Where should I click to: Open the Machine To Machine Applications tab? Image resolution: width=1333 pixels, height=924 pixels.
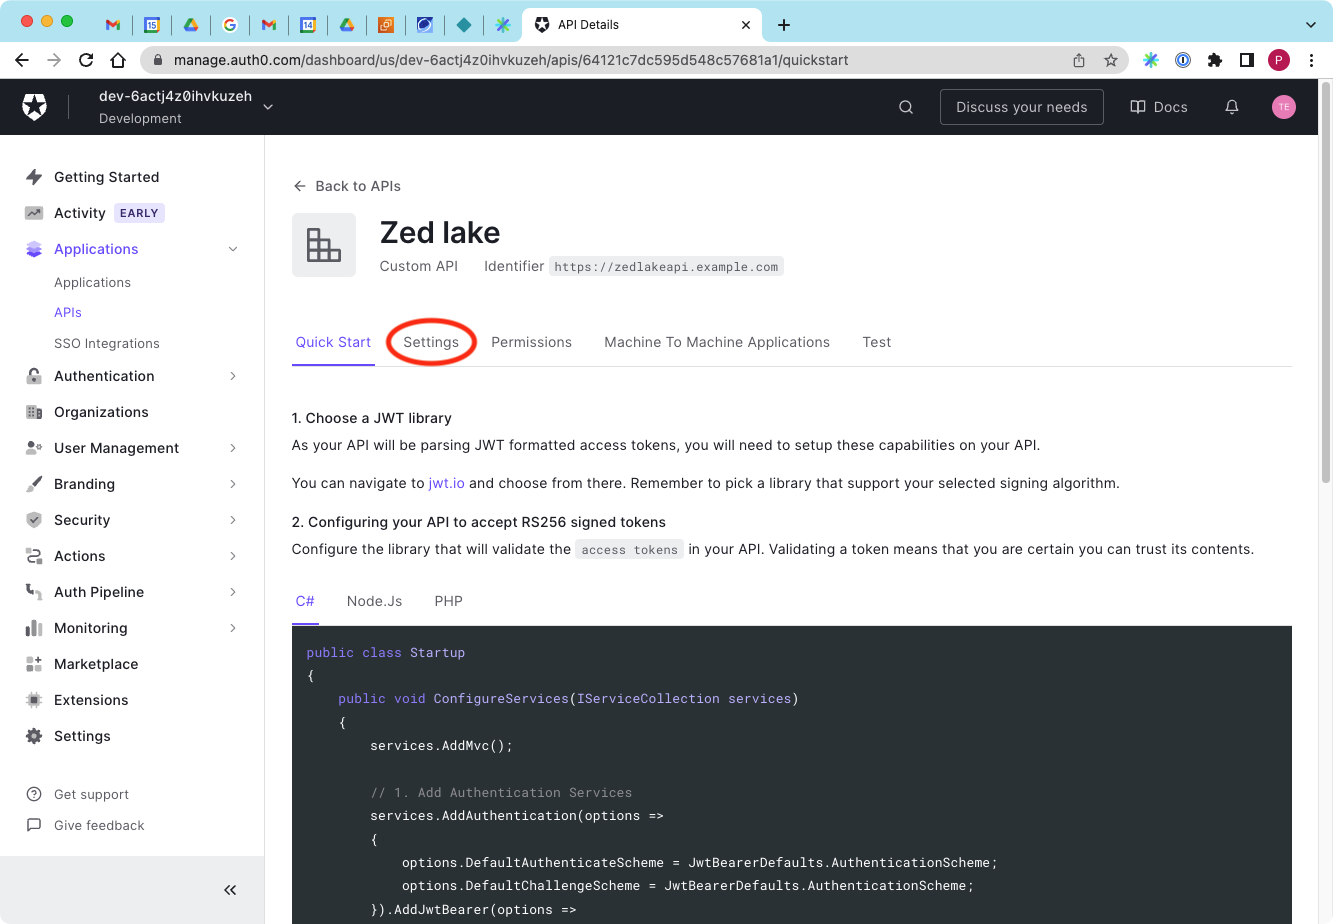coord(717,342)
